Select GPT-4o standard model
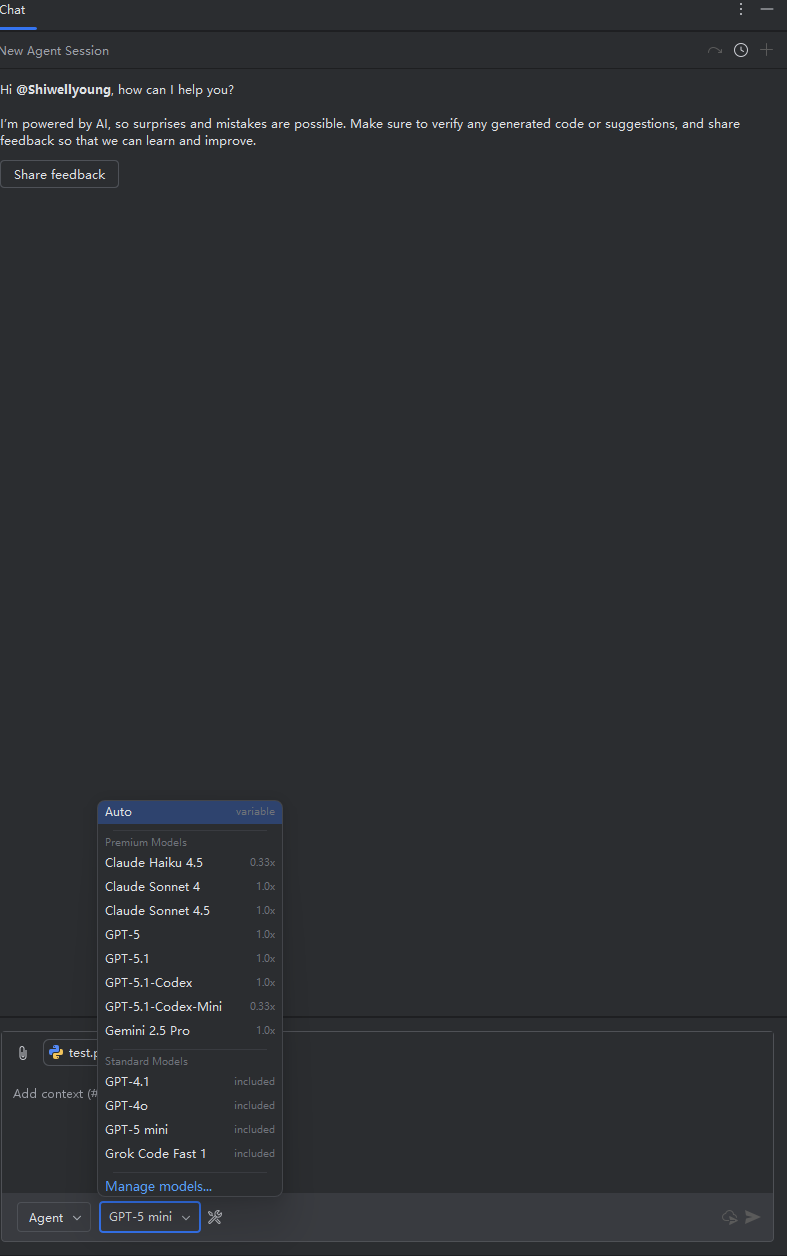Viewport: 787px width, 1256px height. coord(190,1105)
